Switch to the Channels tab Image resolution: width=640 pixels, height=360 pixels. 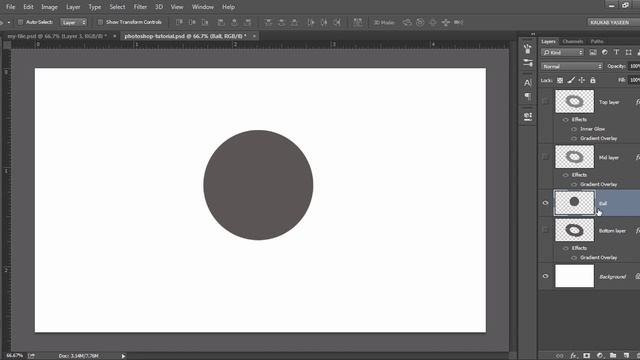(x=573, y=41)
